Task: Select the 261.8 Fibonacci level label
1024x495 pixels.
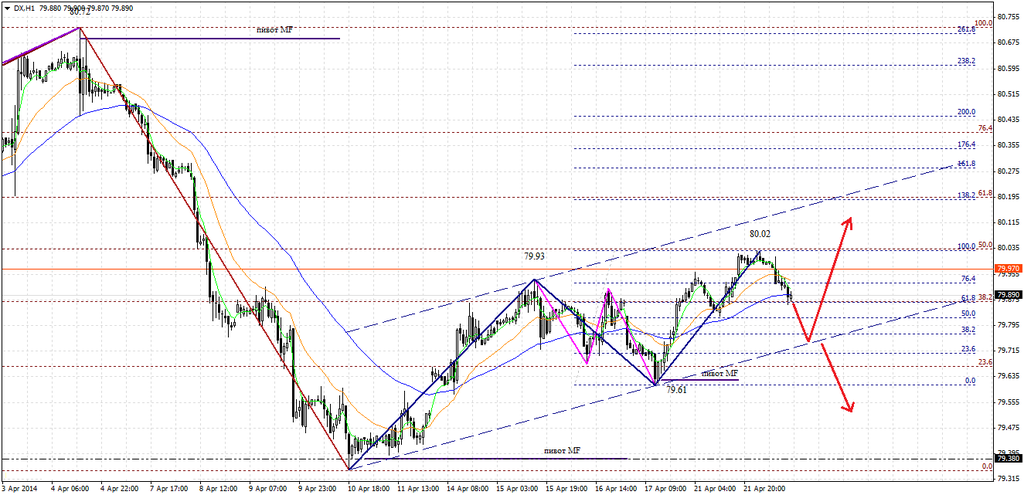Action: [x=967, y=30]
